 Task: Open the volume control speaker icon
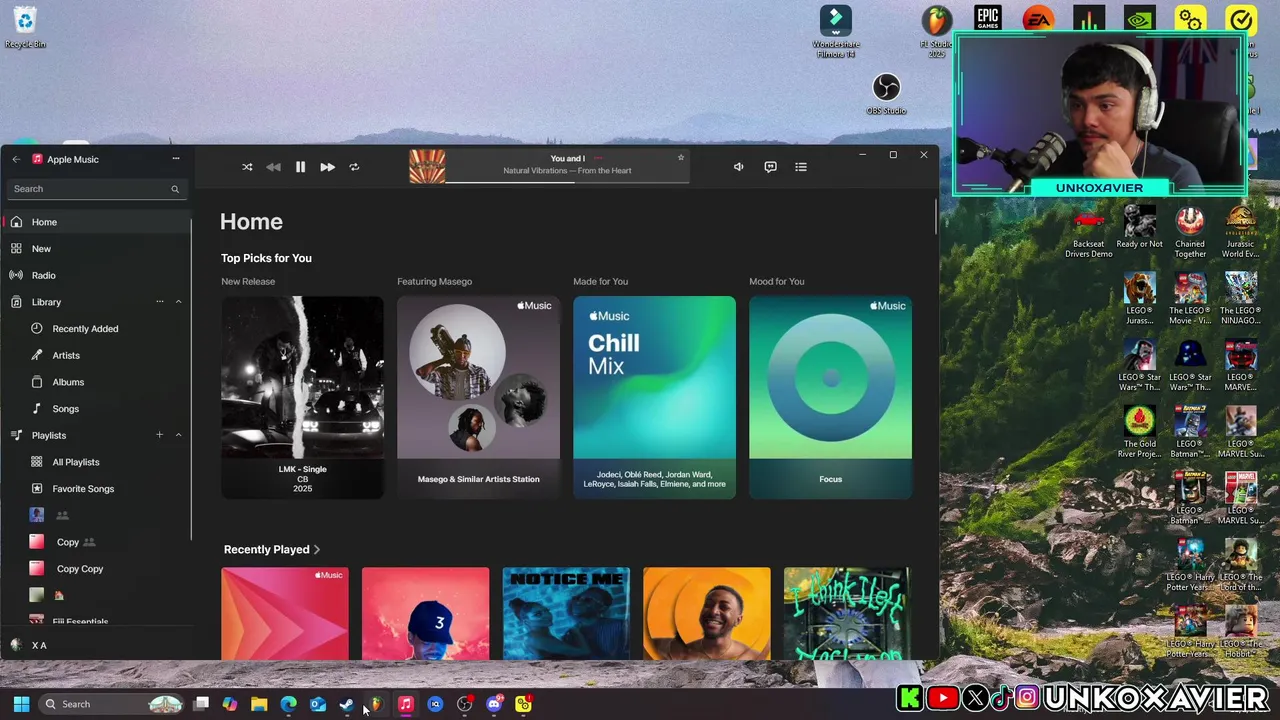click(738, 167)
